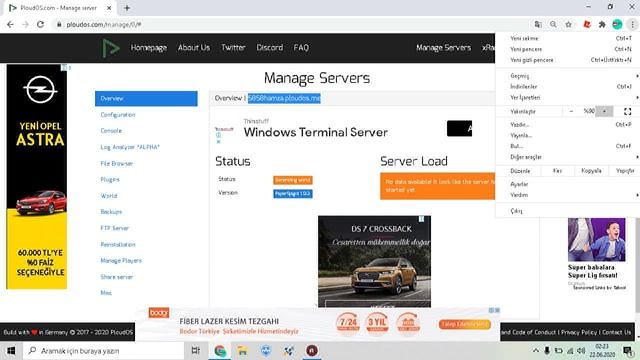Open the Twitter nav link
The image size is (640, 360).
233,48
